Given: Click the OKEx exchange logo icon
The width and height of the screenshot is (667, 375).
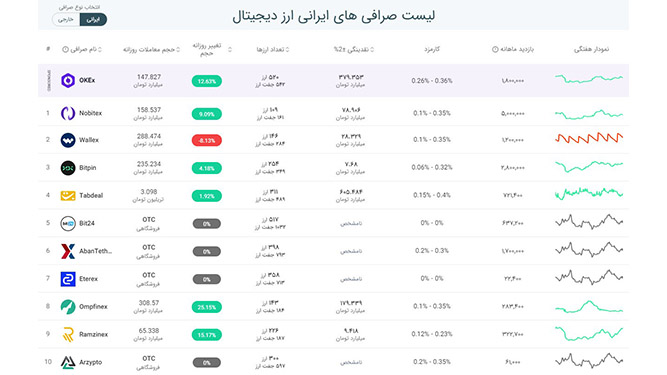Looking at the screenshot, I should click(68, 80).
